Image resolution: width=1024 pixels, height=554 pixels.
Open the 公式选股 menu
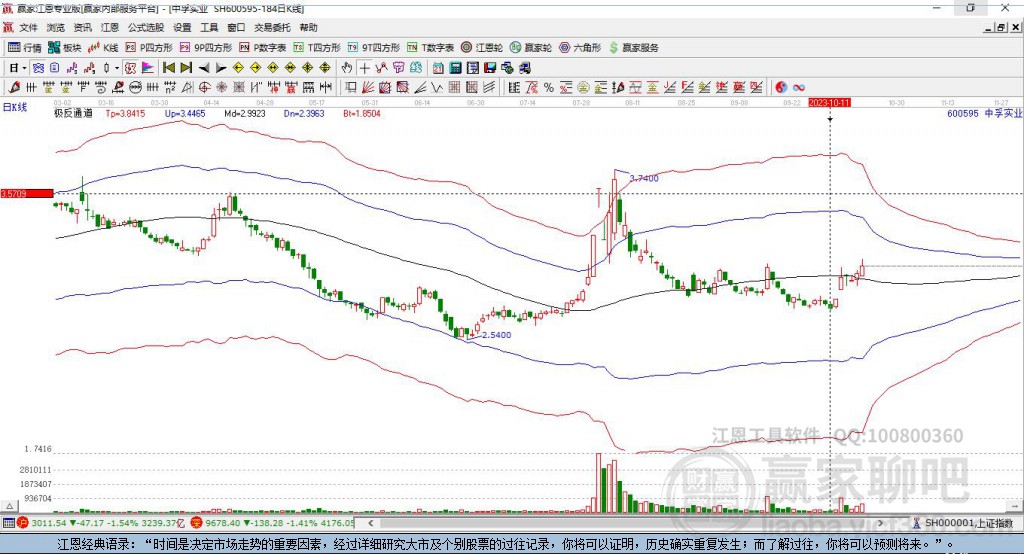coord(146,27)
